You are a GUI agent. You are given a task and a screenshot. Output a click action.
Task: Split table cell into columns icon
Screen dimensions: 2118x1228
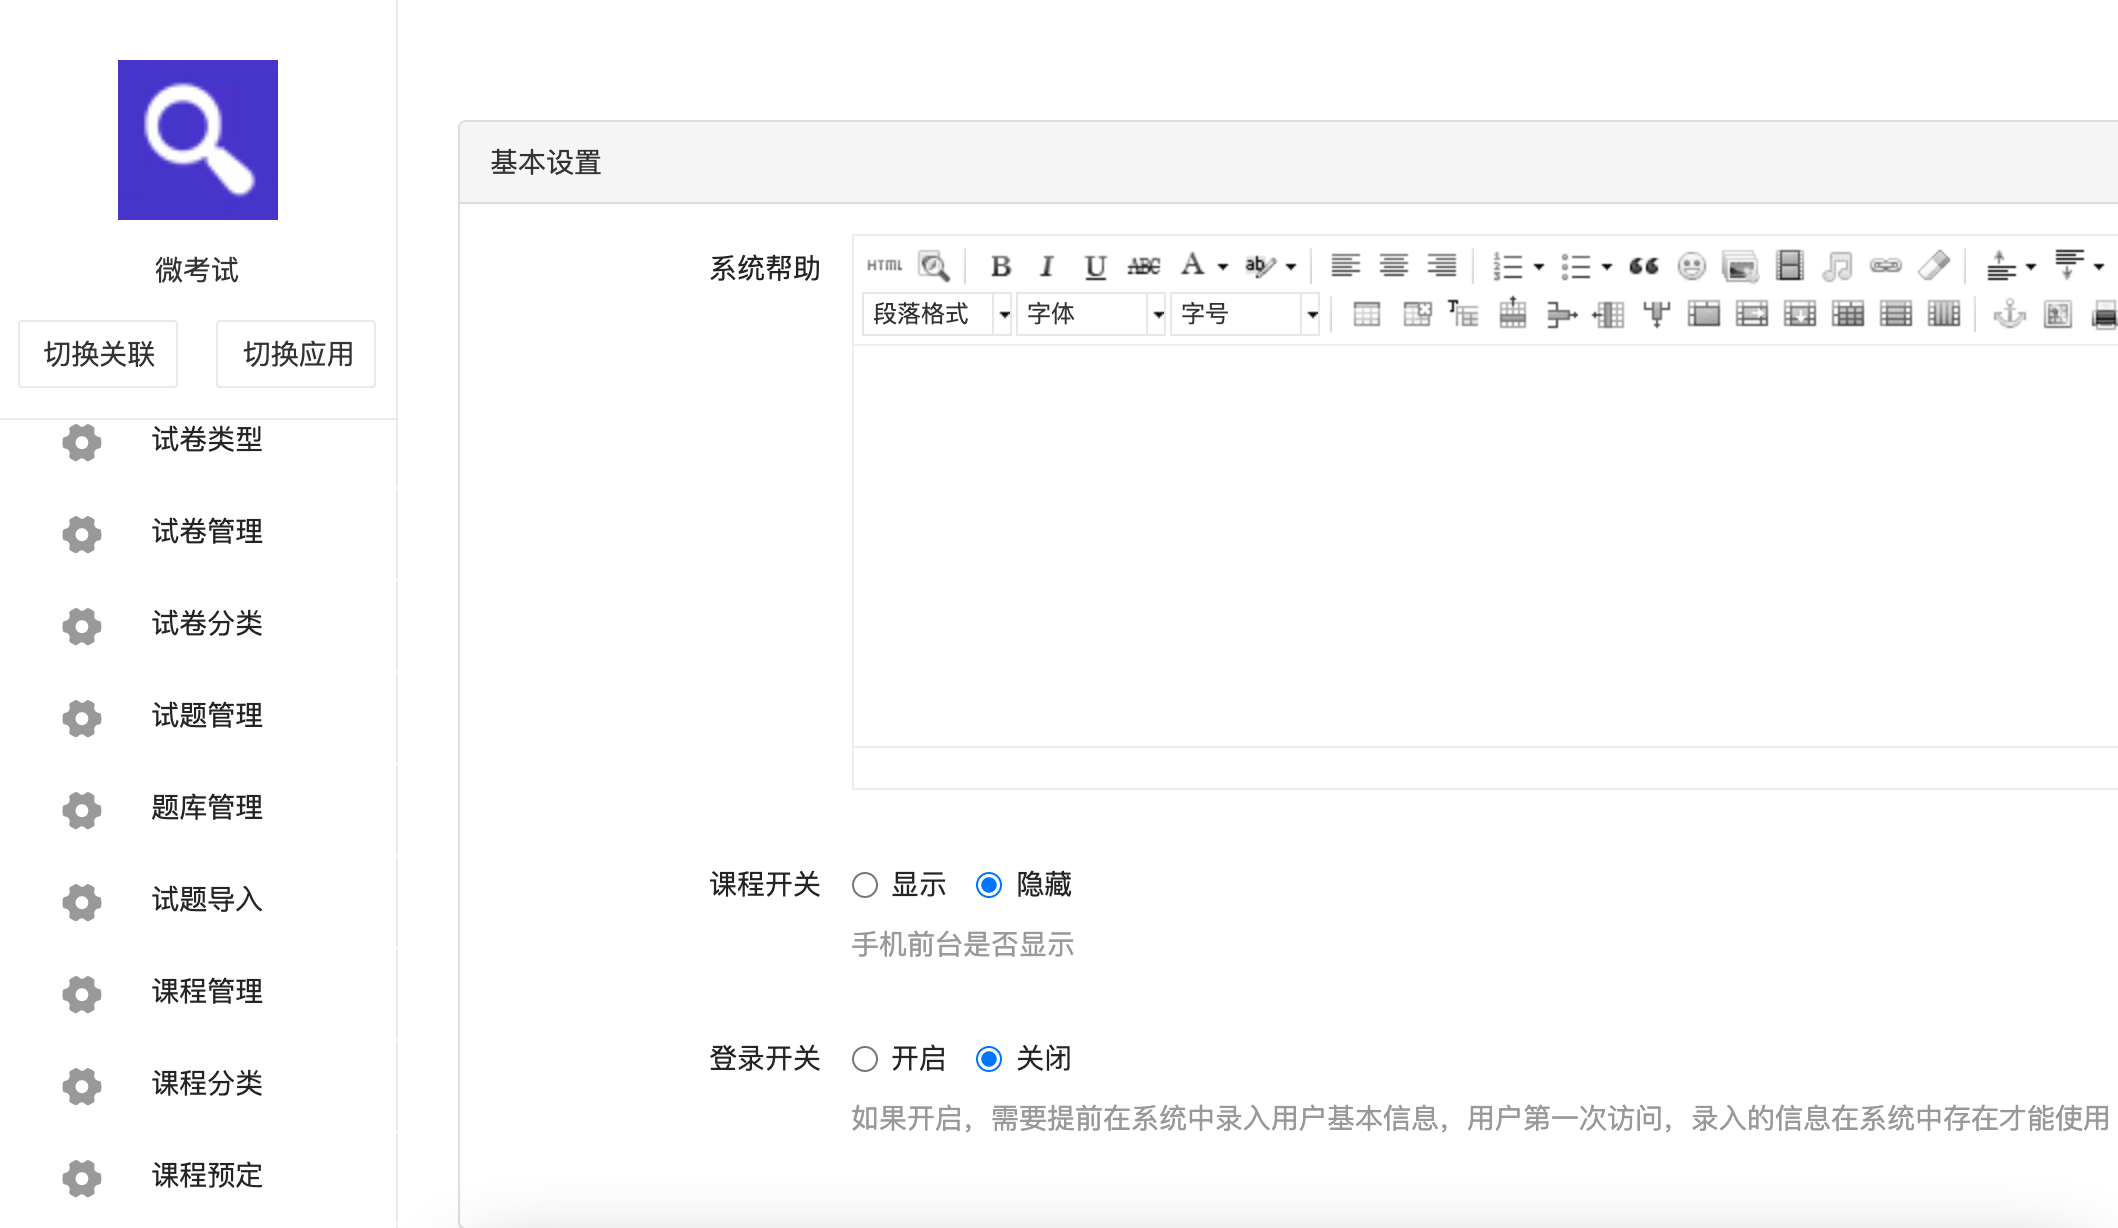point(1944,314)
